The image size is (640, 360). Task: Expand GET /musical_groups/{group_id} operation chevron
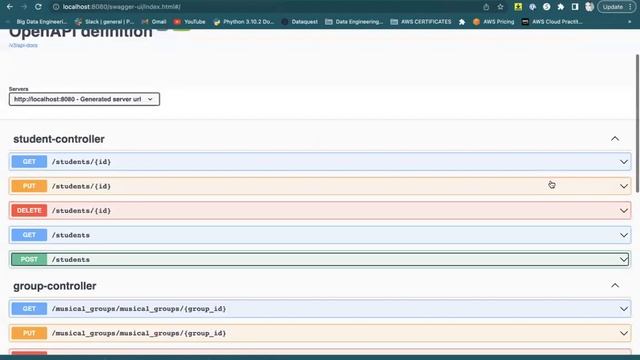(x=624, y=309)
